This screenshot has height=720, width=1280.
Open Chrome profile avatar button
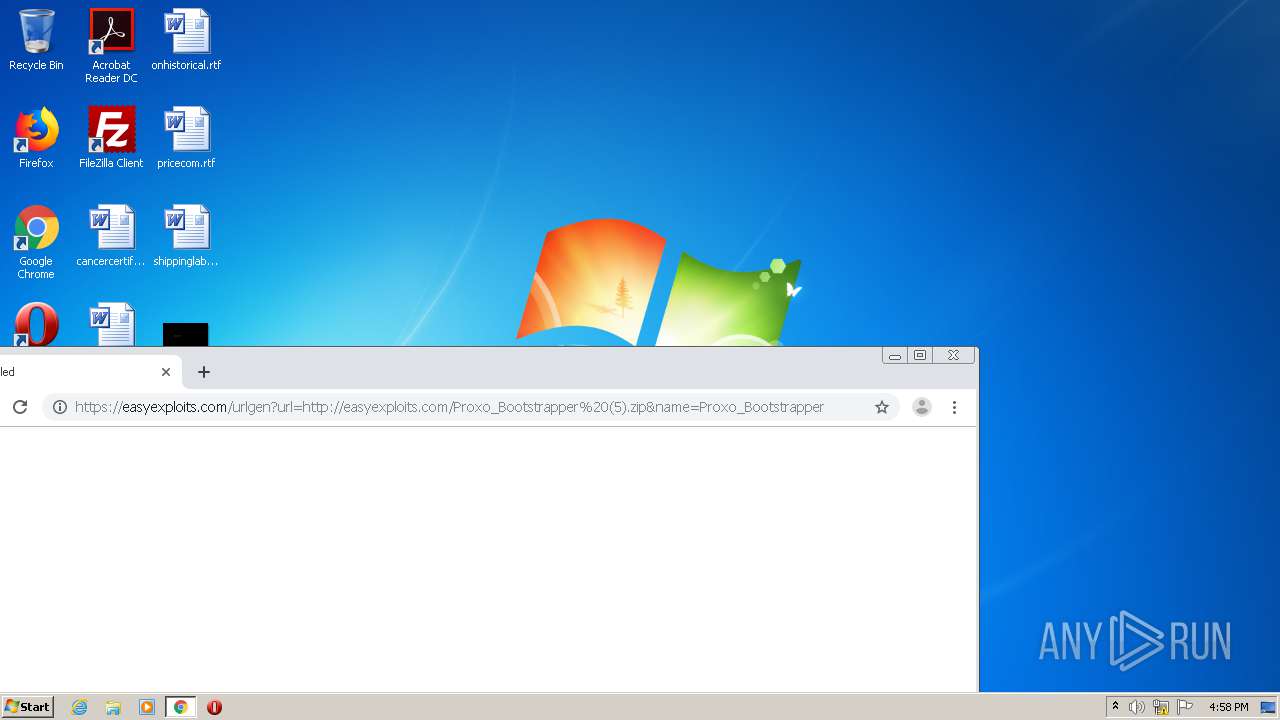pos(922,407)
